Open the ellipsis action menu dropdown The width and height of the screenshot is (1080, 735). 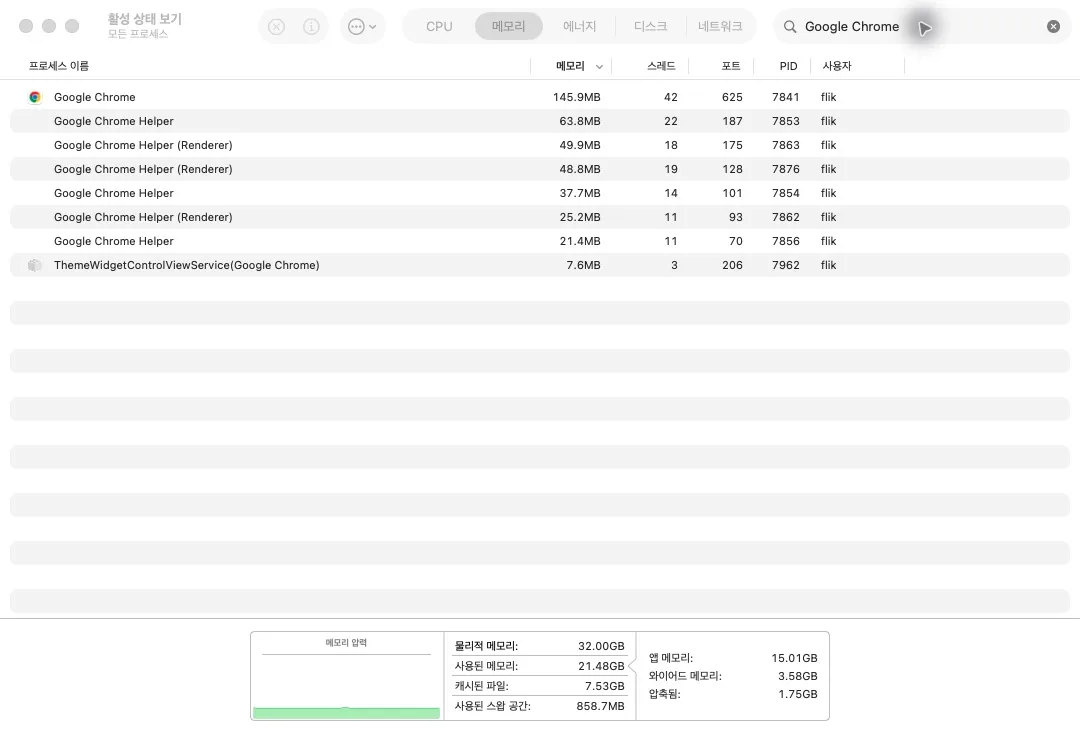[362, 27]
